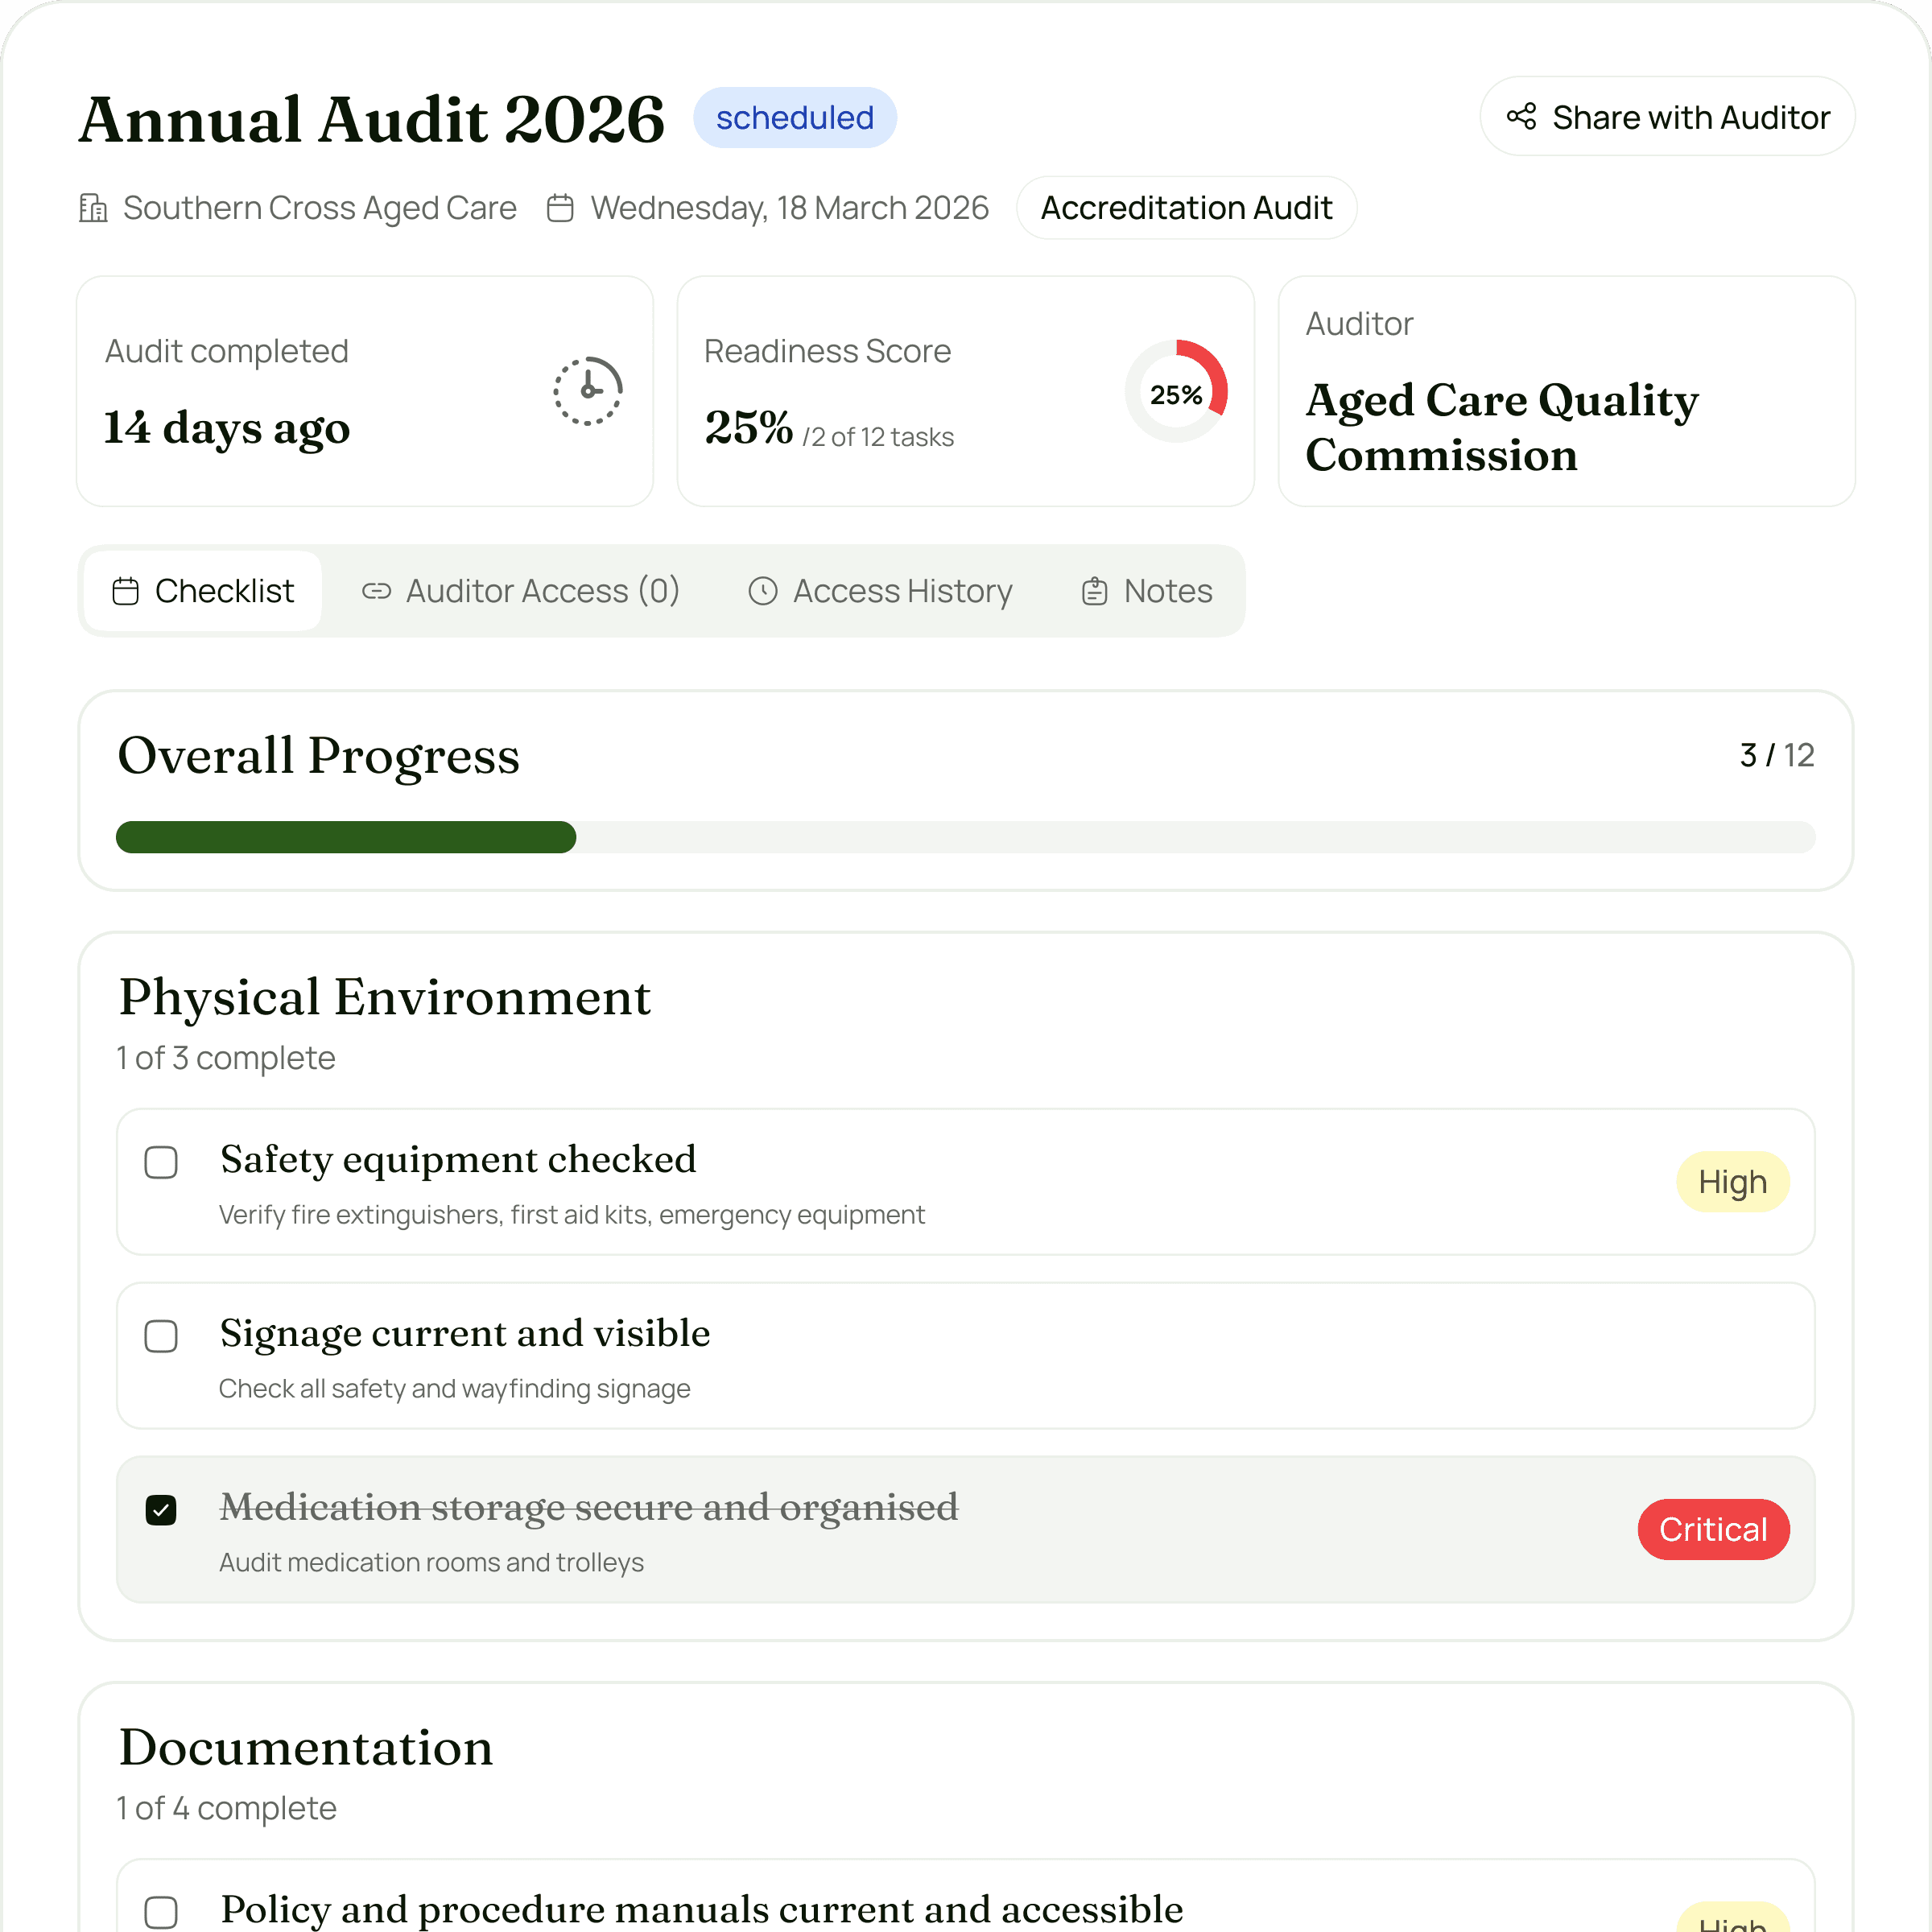Click the Overall Progress bar
The width and height of the screenshot is (1932, 1932).
(966, 838)
